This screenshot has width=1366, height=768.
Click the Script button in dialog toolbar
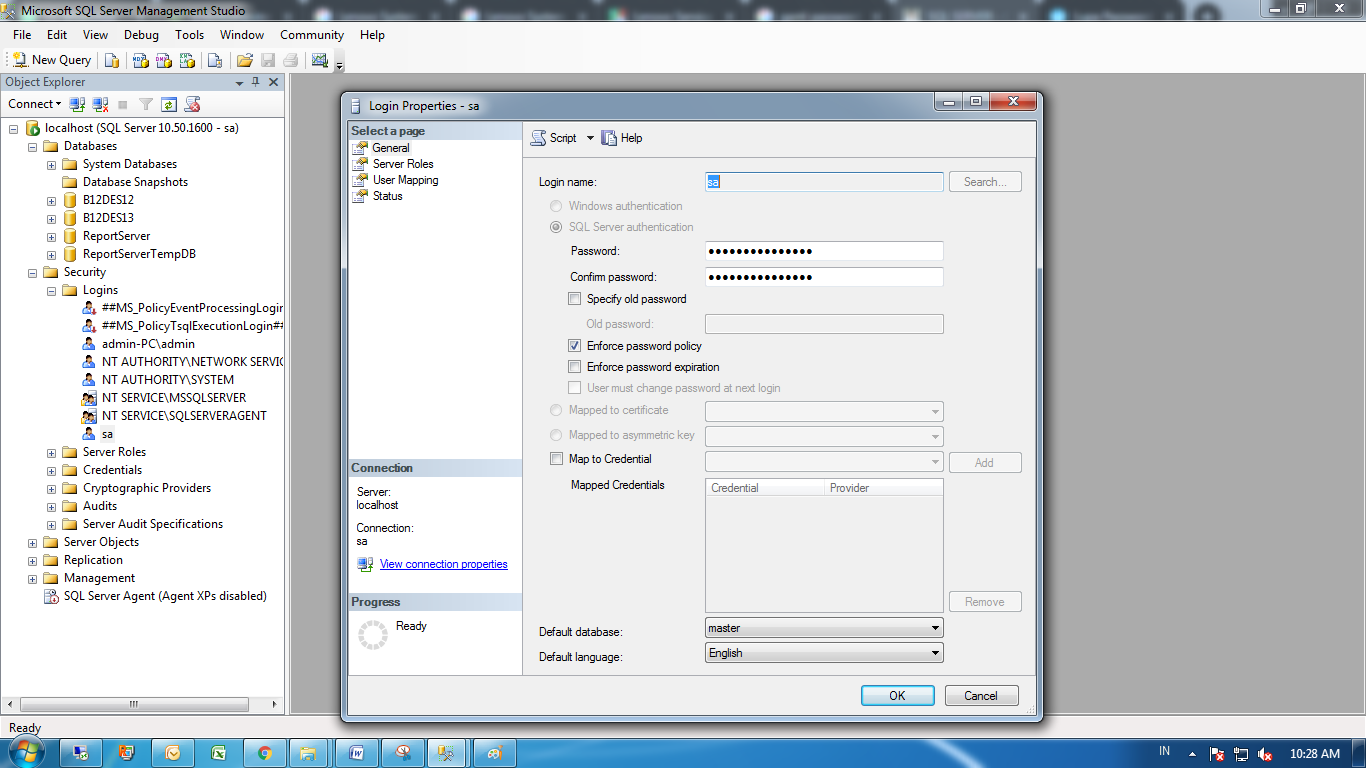tap(553, 138)
